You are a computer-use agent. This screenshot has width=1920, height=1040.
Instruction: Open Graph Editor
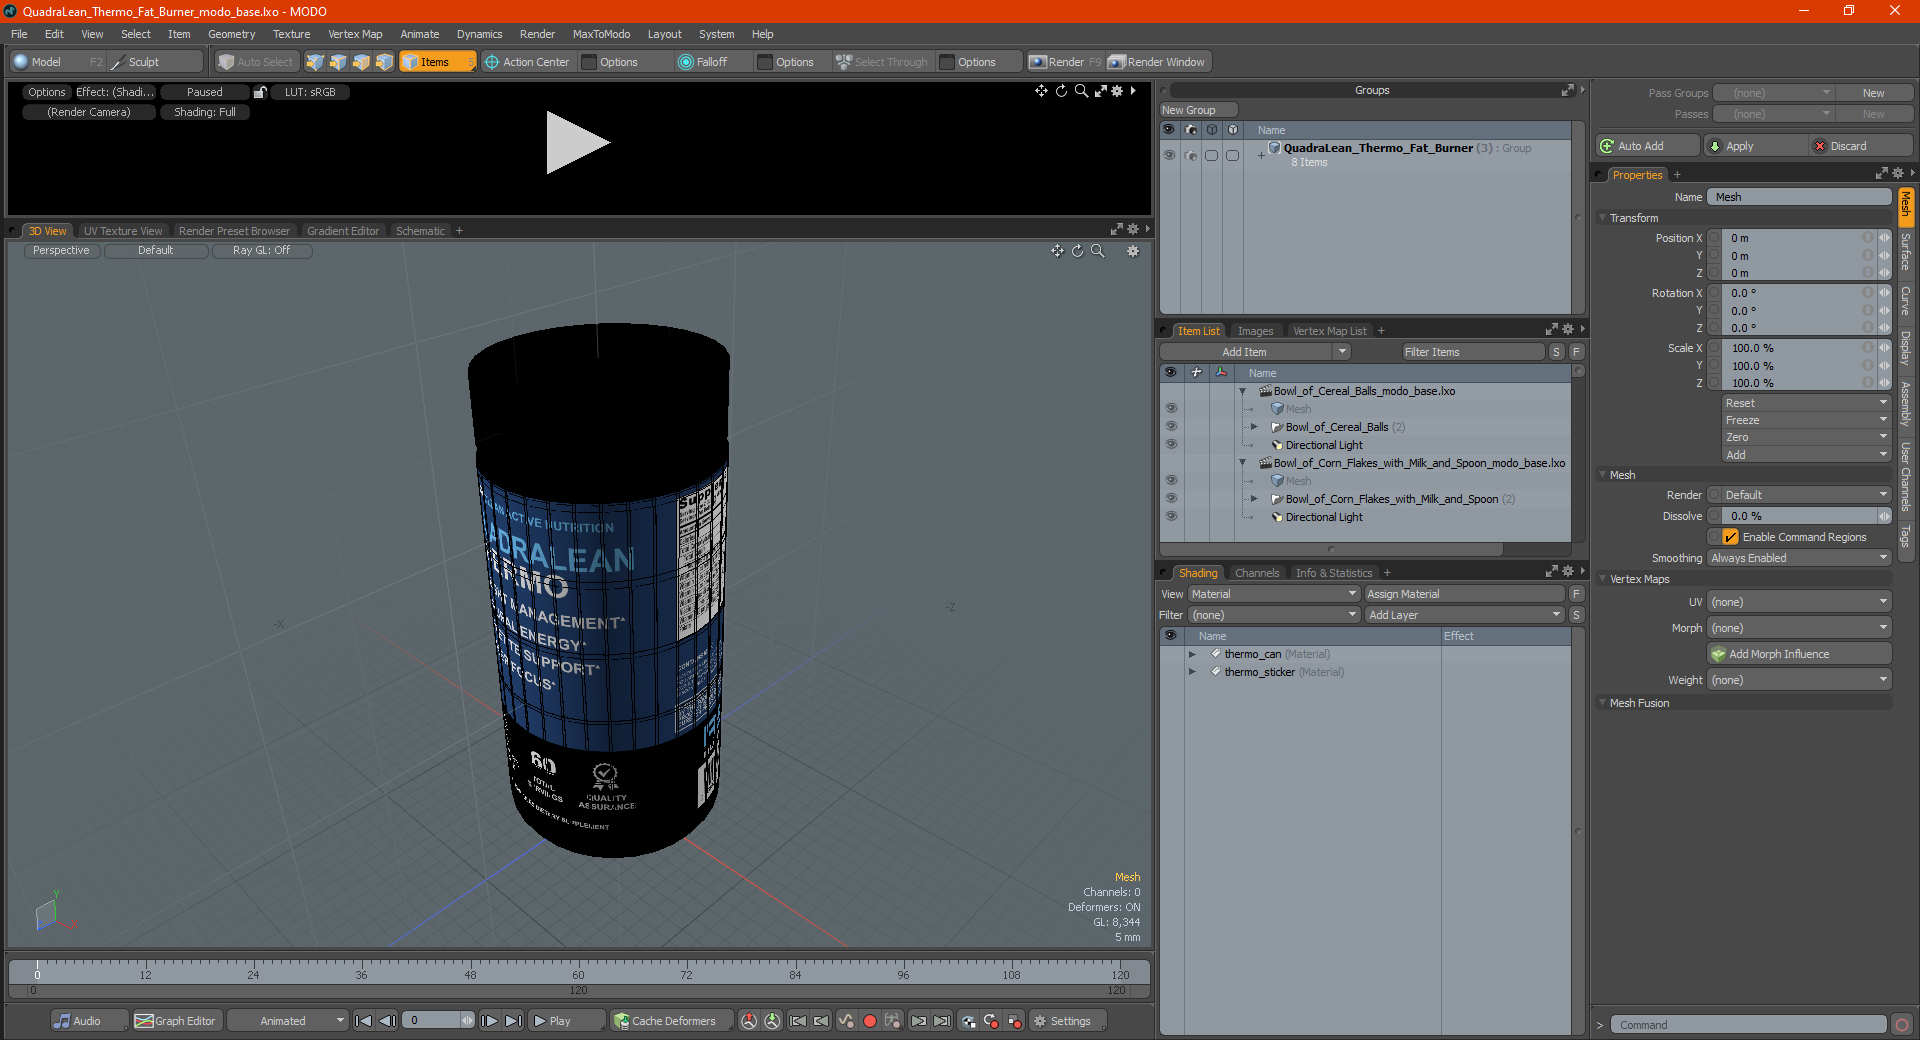[x=176, y=1021]
